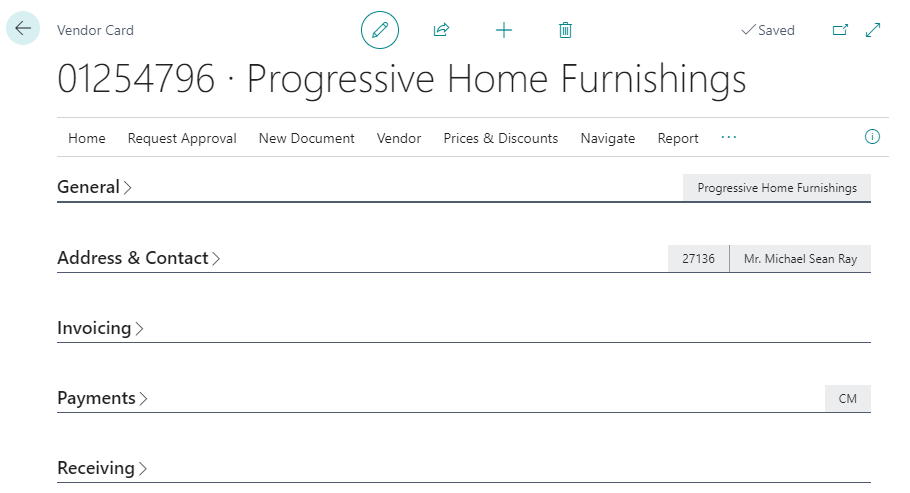910x493 pixels.
Task: Click the Mr. Michael Sean Ray summary field
Action: click(800, 258)
